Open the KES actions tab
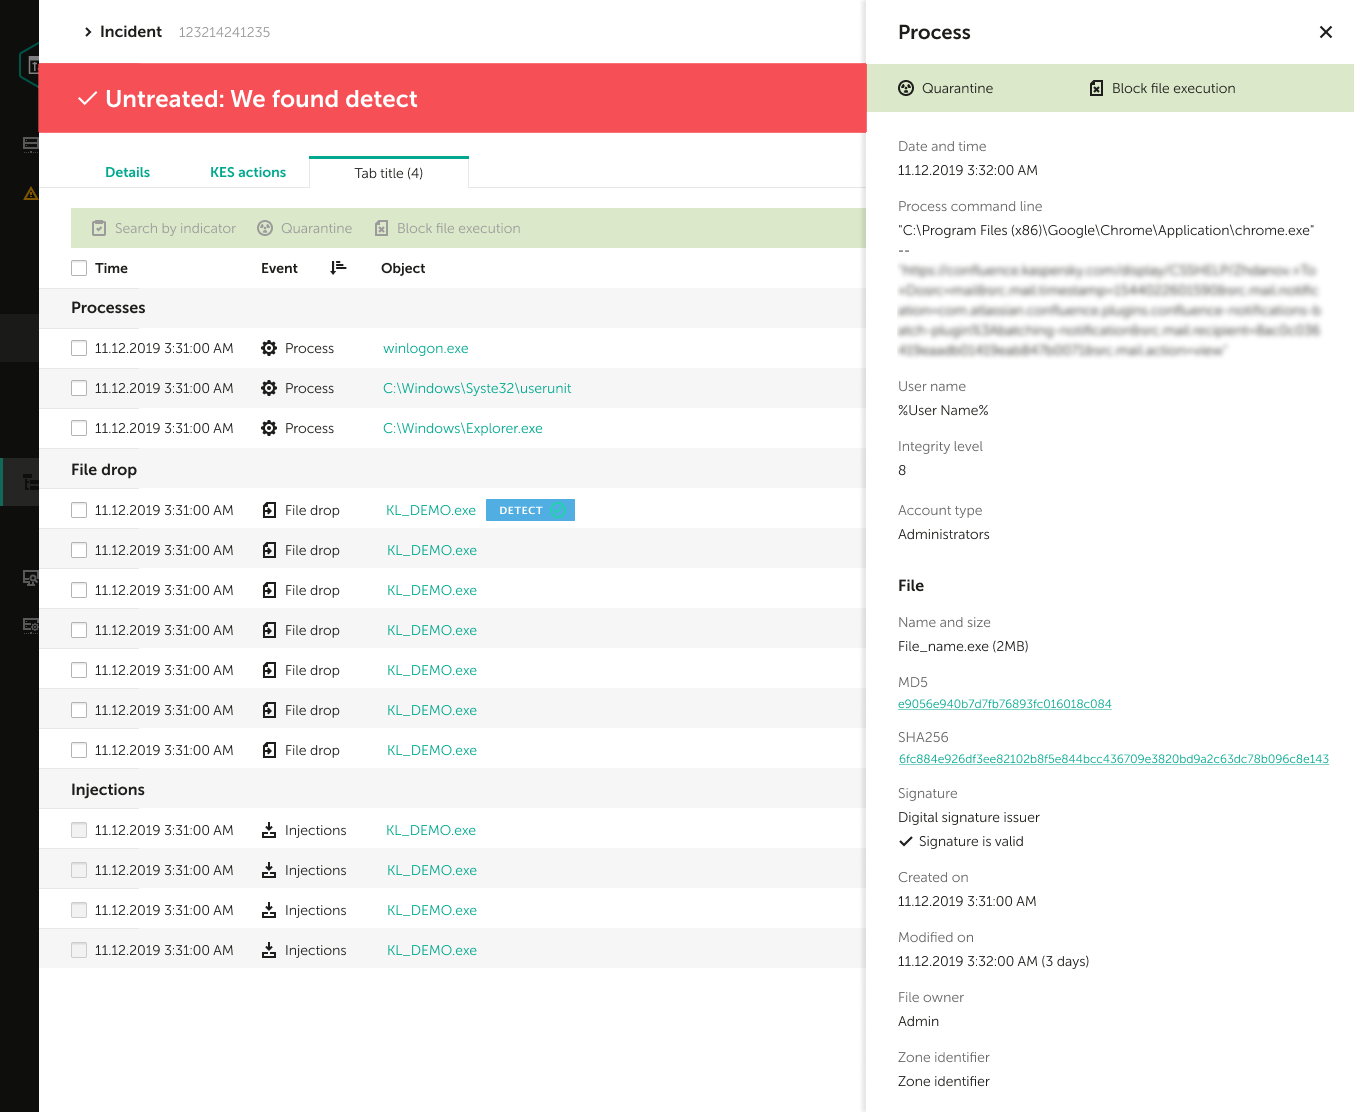This screenshot has width=1354, height=1112. click(248, 172)
